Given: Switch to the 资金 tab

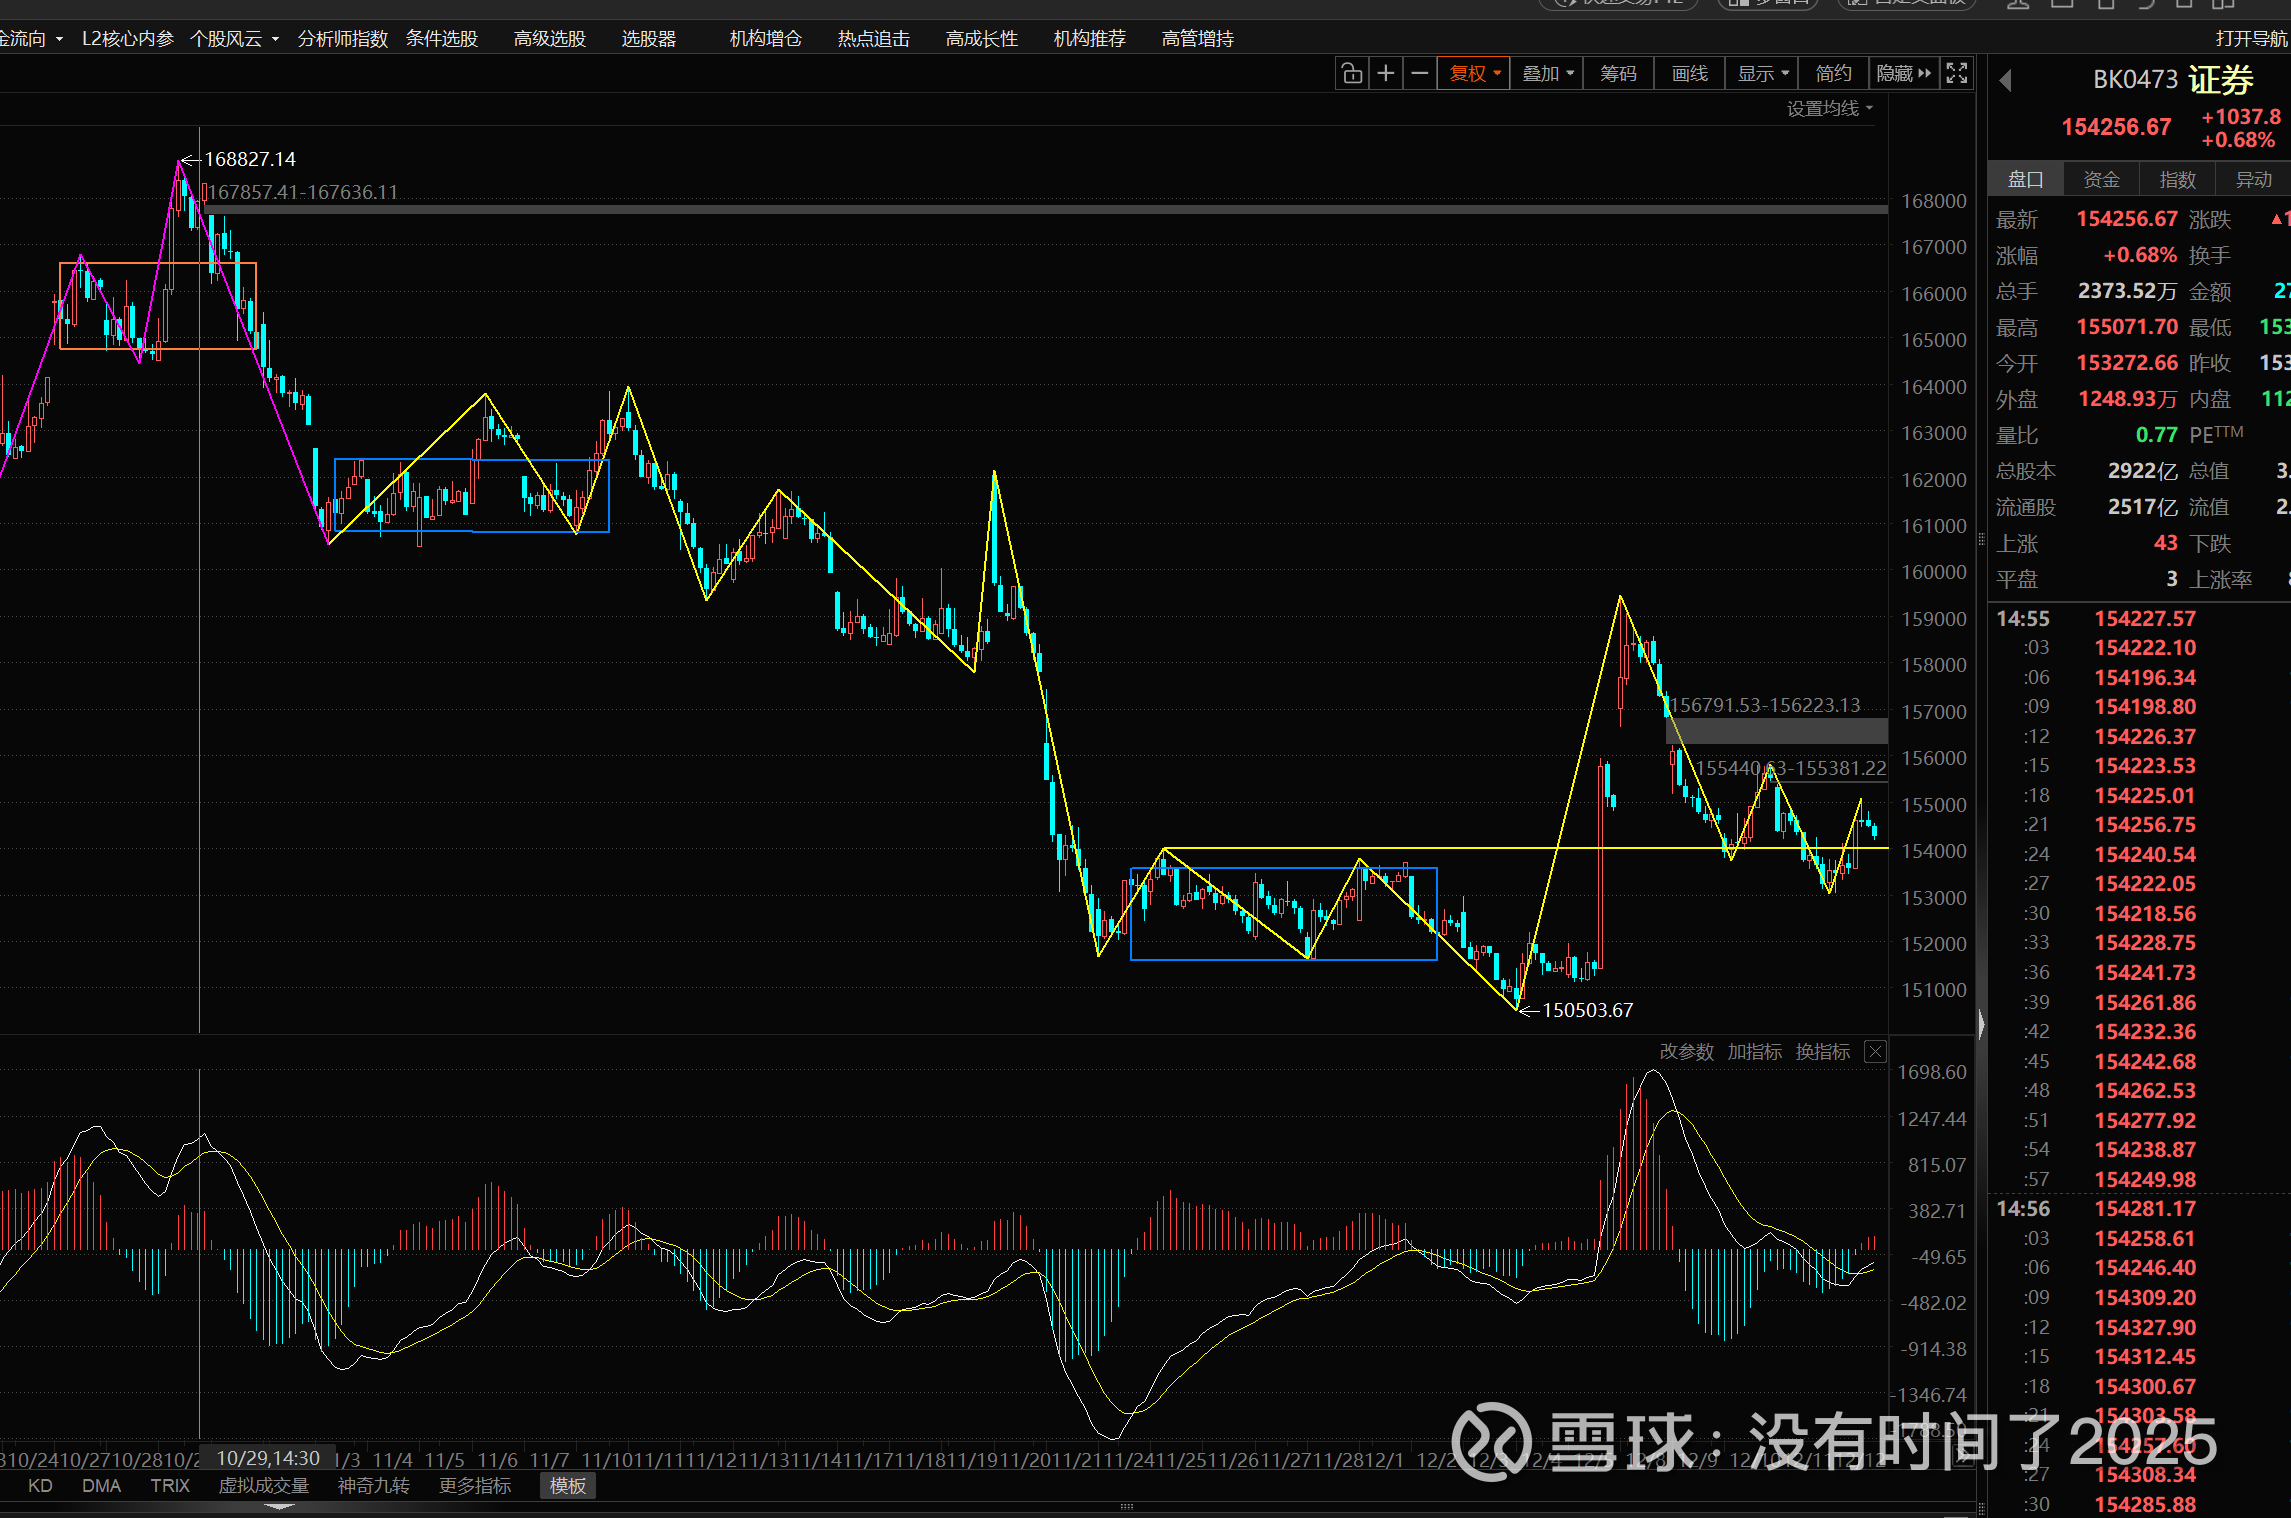Looking at the screenshot, I should [2101, 179].
